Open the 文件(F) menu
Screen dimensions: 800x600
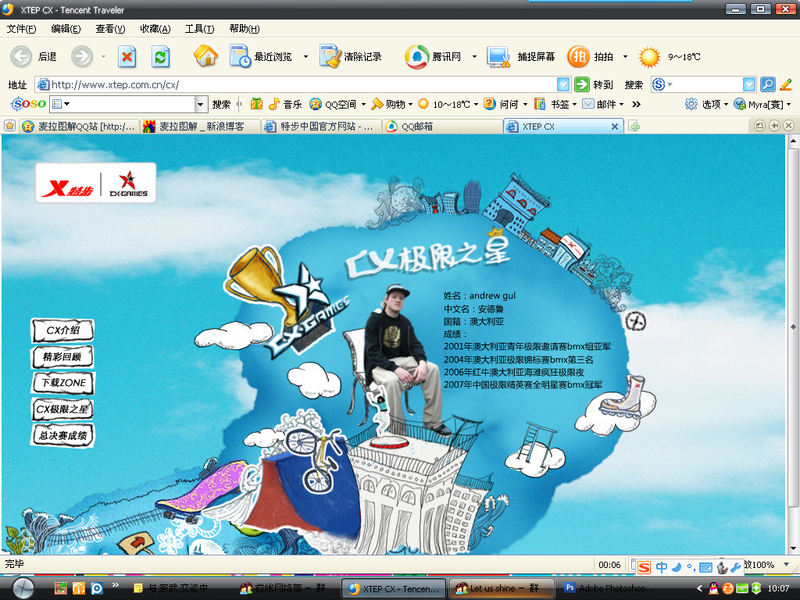click(x=21, y=29)
